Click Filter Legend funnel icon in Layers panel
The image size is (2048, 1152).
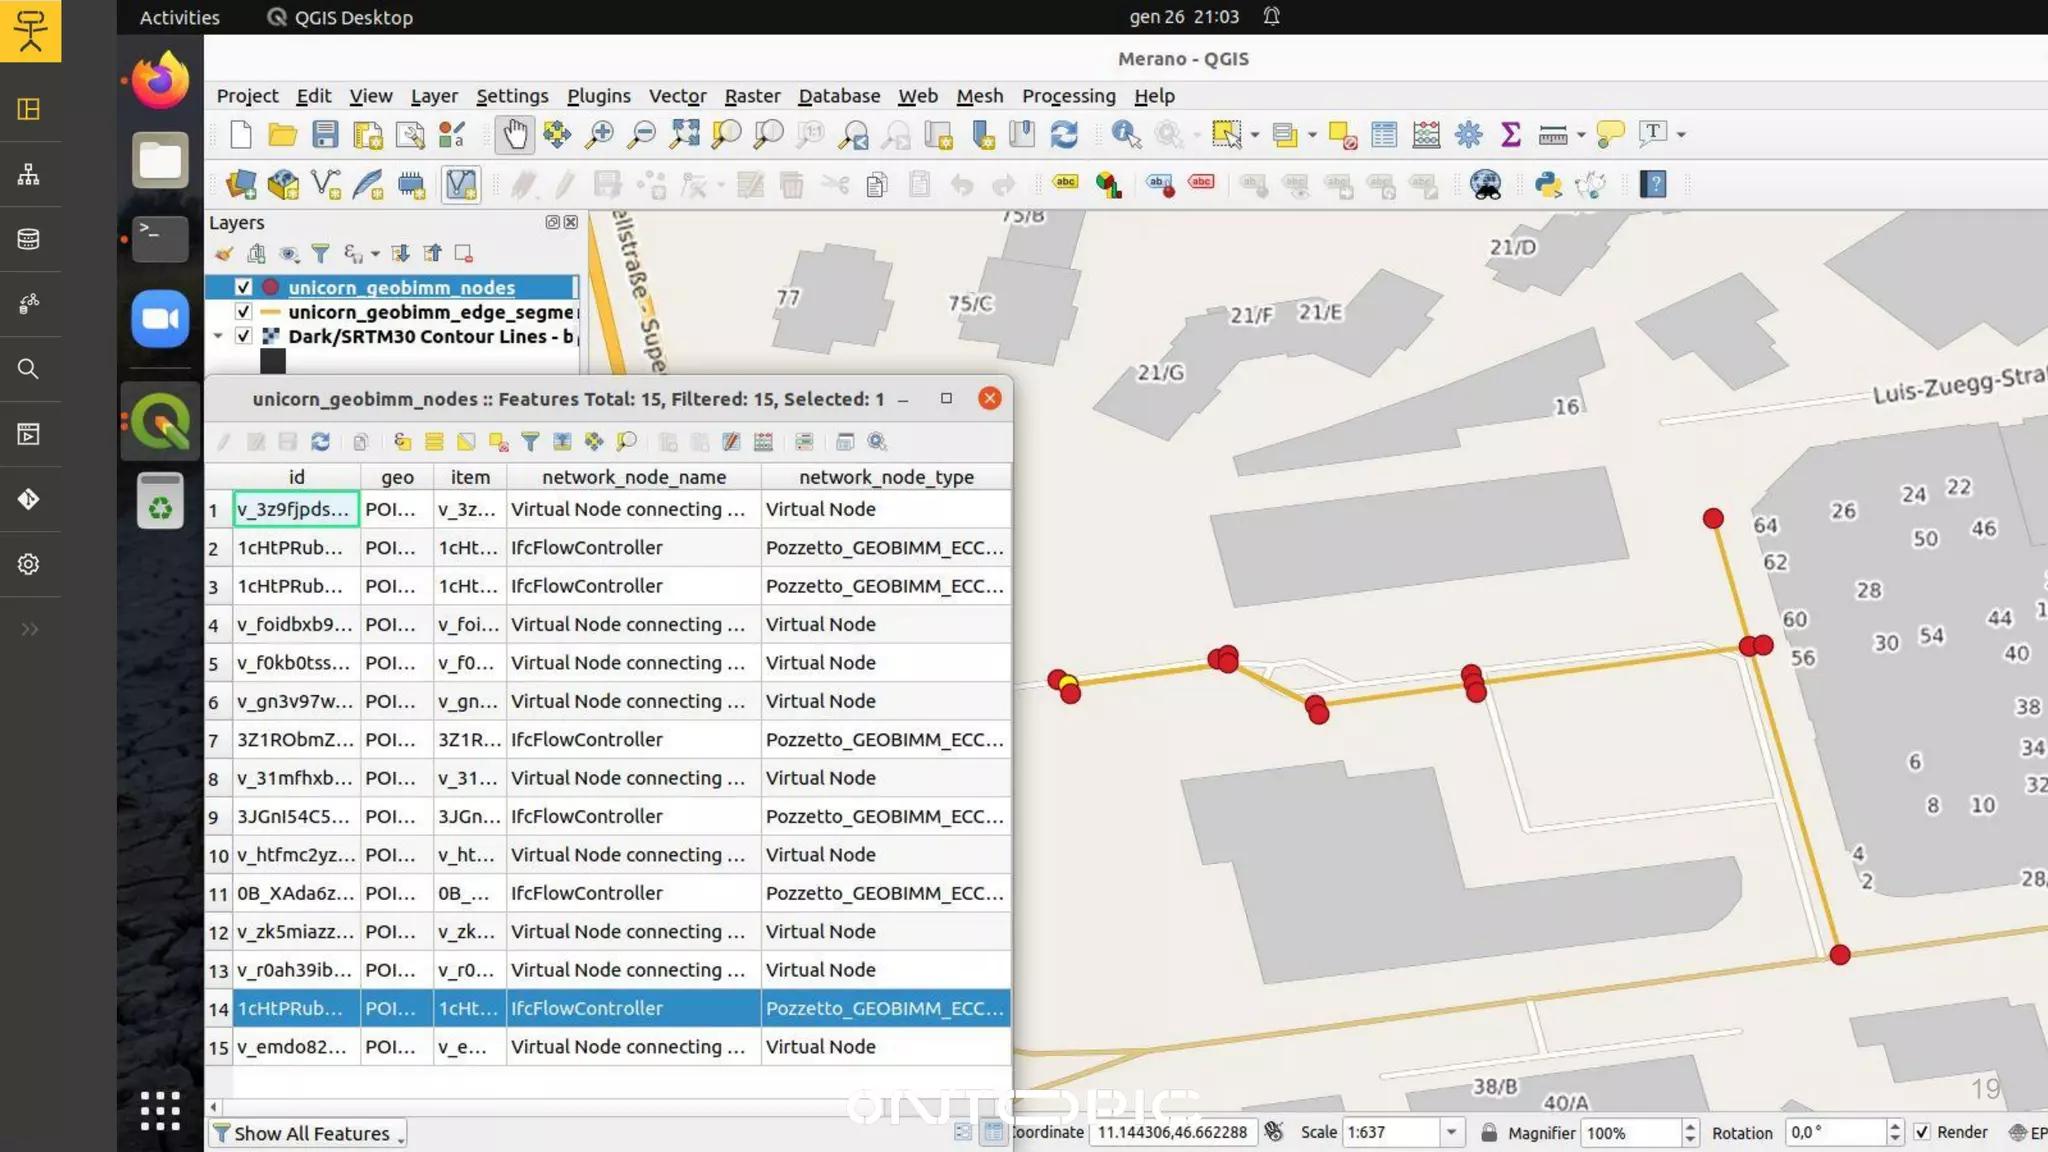(320, 254)
